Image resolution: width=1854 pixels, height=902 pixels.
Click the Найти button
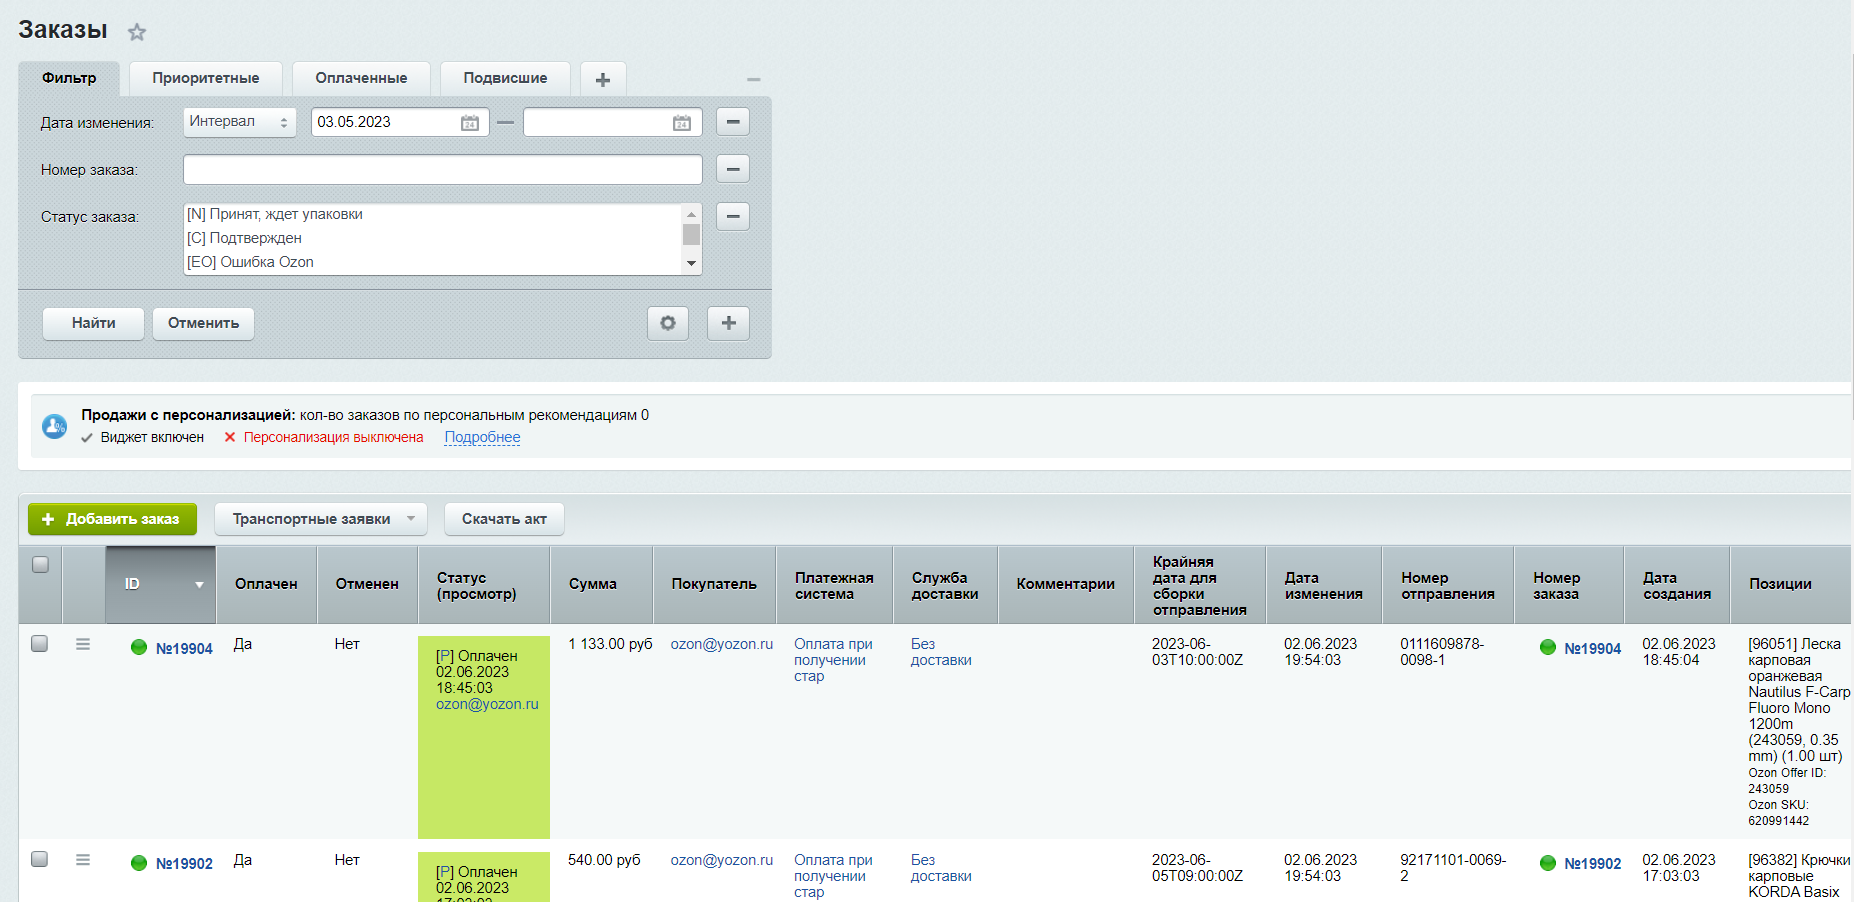tap(93, 323)
